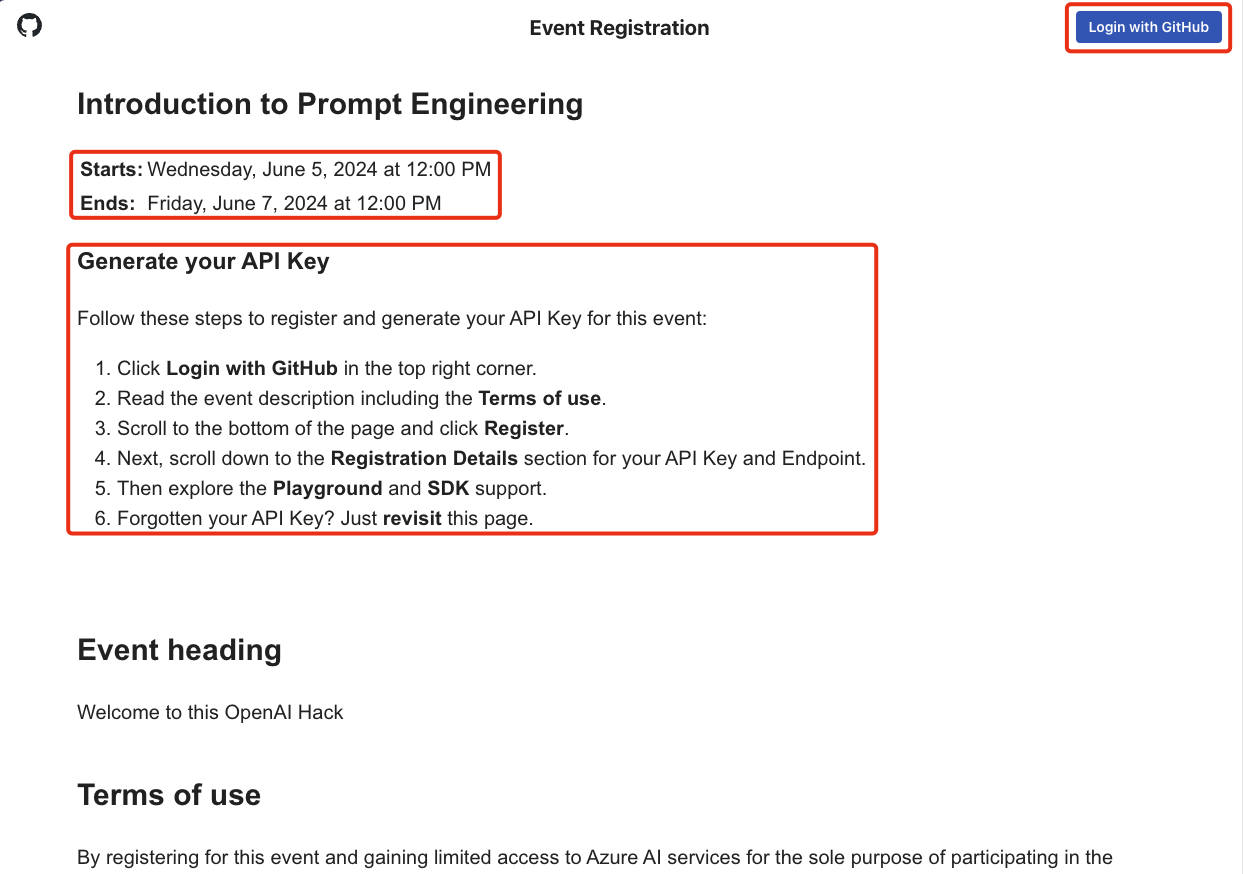Image resolution: width=1243 pixels, height=874 pixels.
Task: Click bold Terms of use in step 2
Action: 540,398
